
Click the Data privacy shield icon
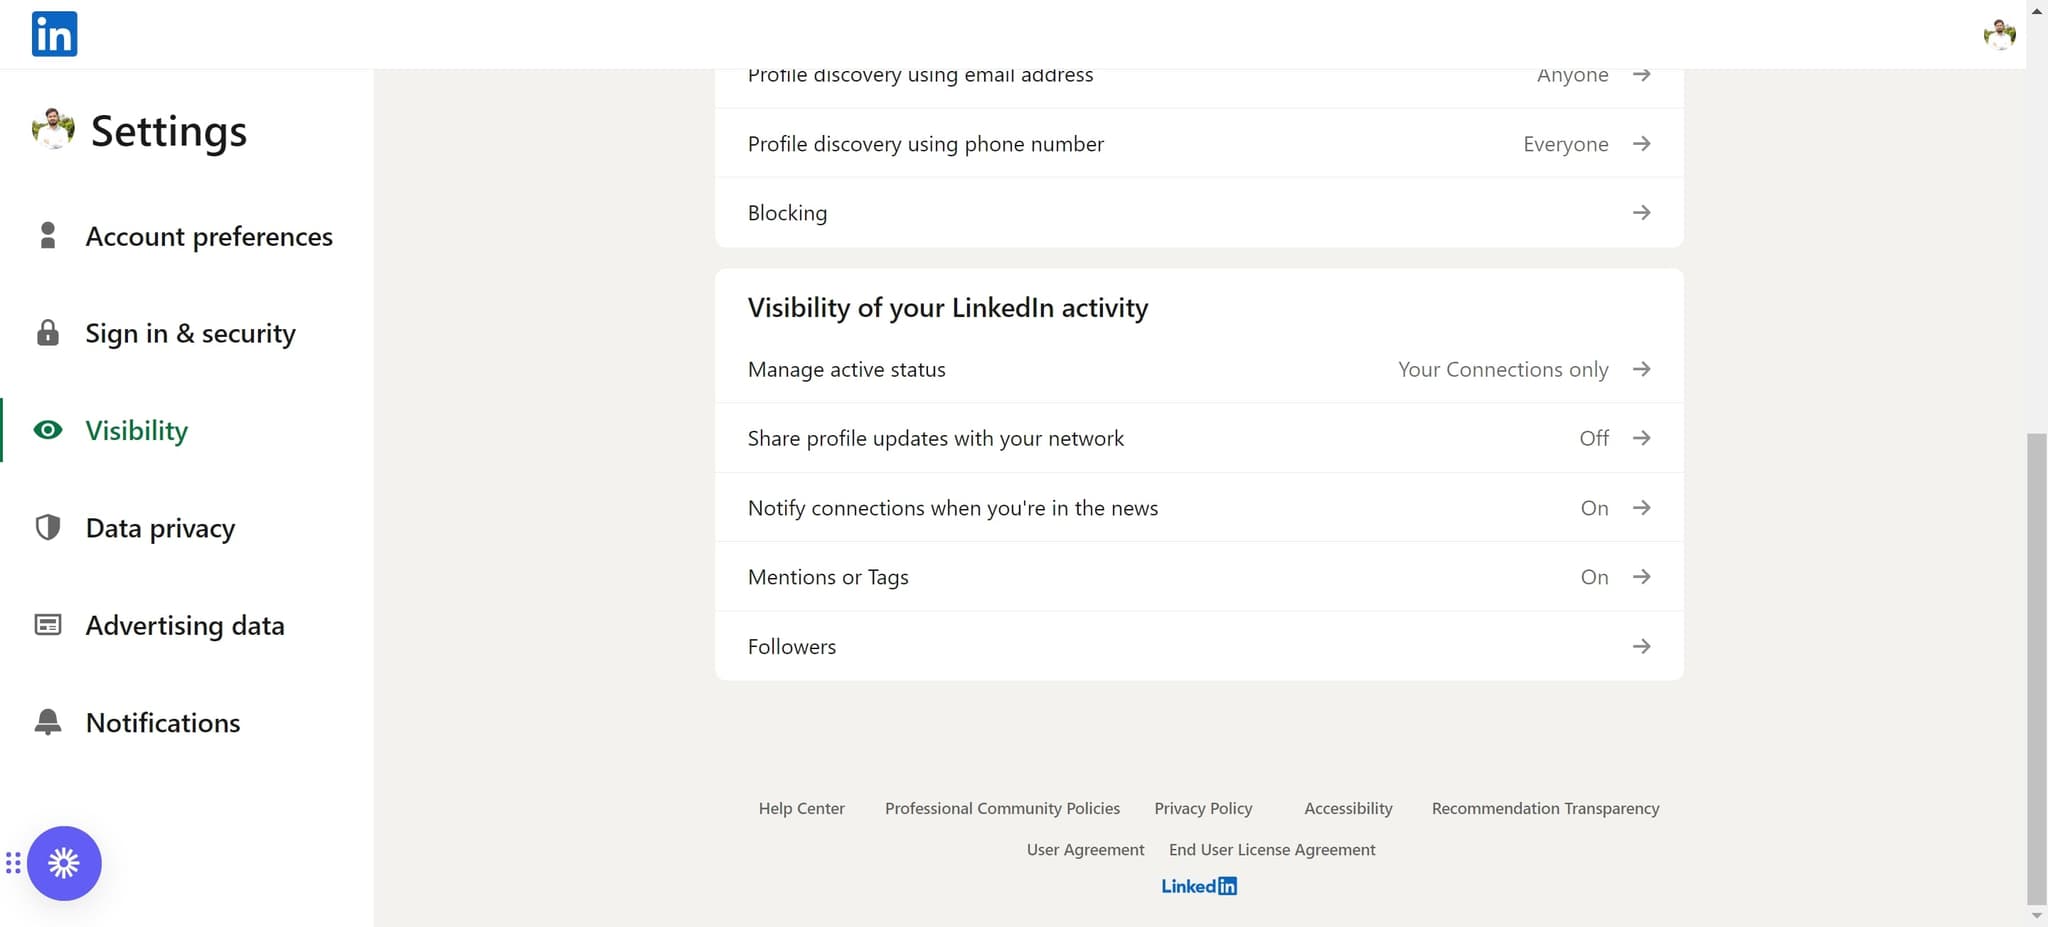[x=47, y=527]
